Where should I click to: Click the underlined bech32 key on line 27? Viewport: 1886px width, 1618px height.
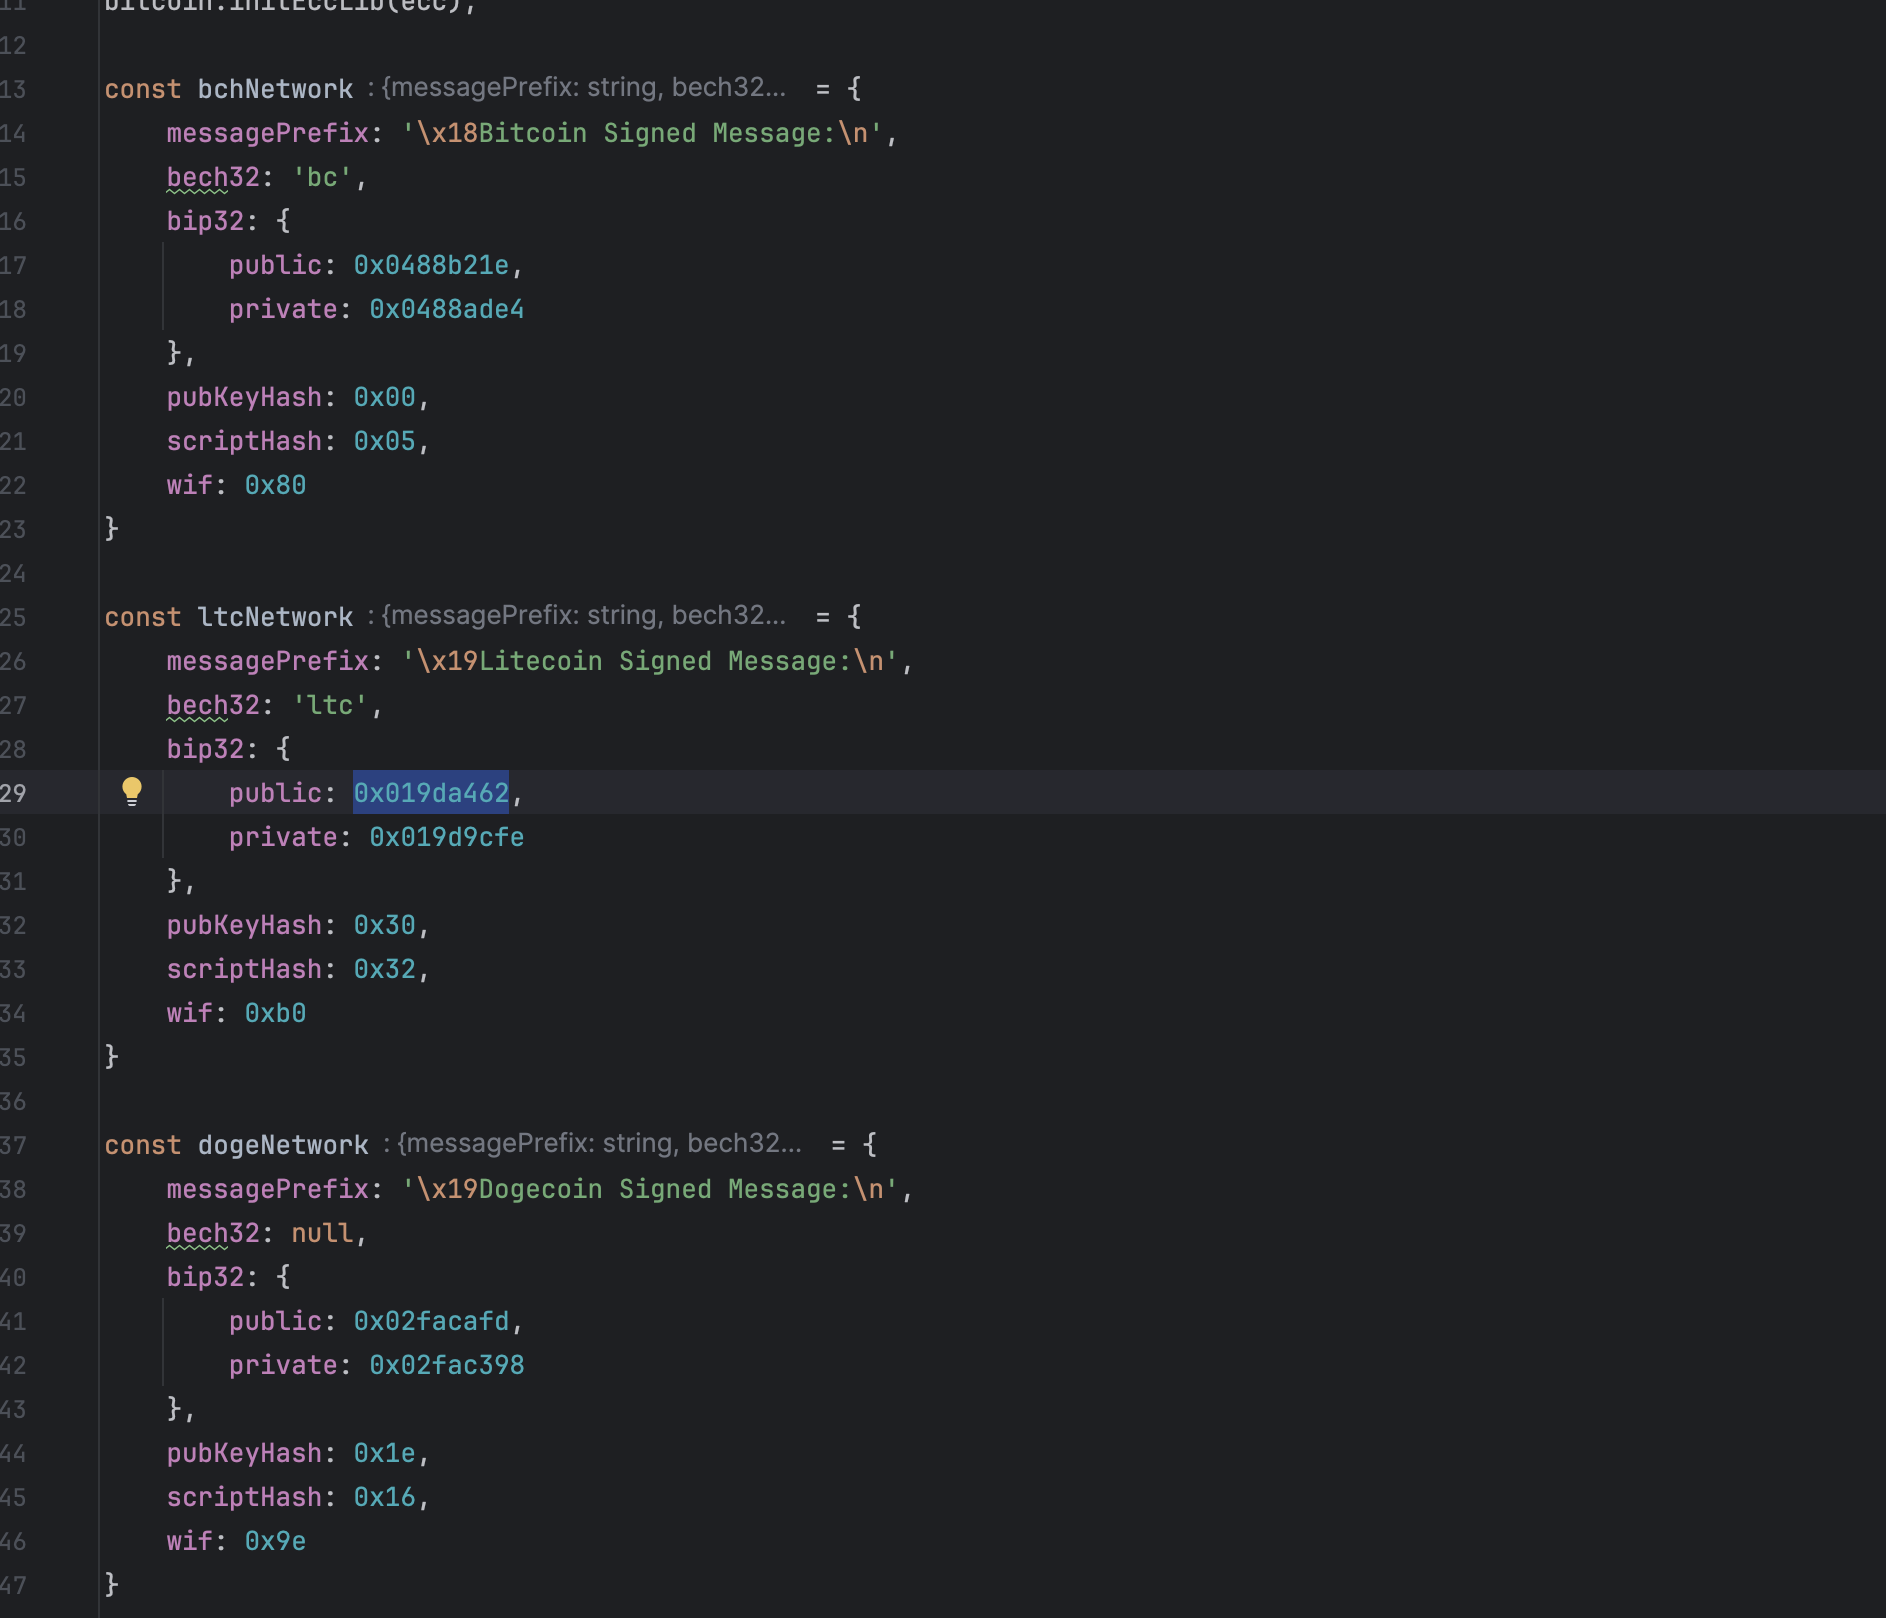tap(213, 705)
